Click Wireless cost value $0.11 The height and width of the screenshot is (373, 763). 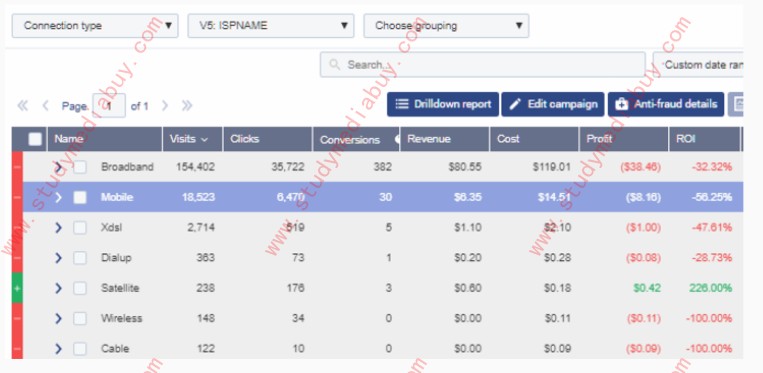(557, 318)
